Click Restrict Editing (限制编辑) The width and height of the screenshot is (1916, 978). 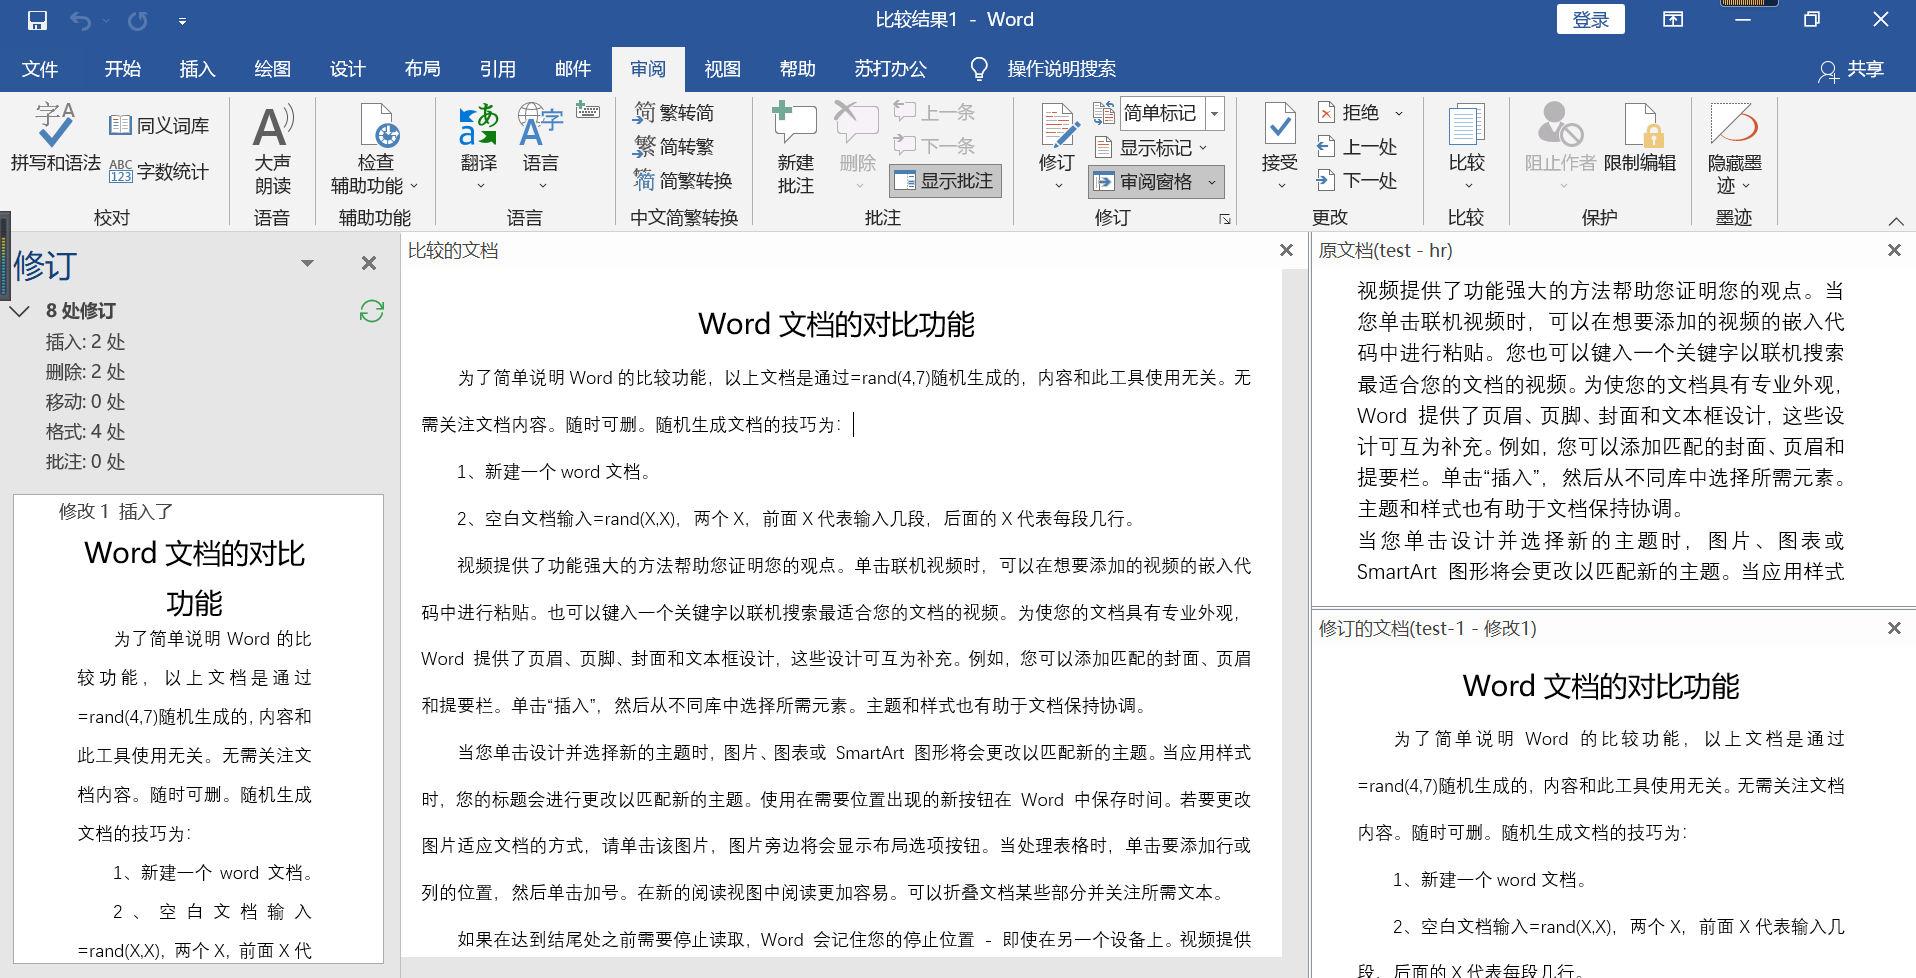coord(1640,138)
